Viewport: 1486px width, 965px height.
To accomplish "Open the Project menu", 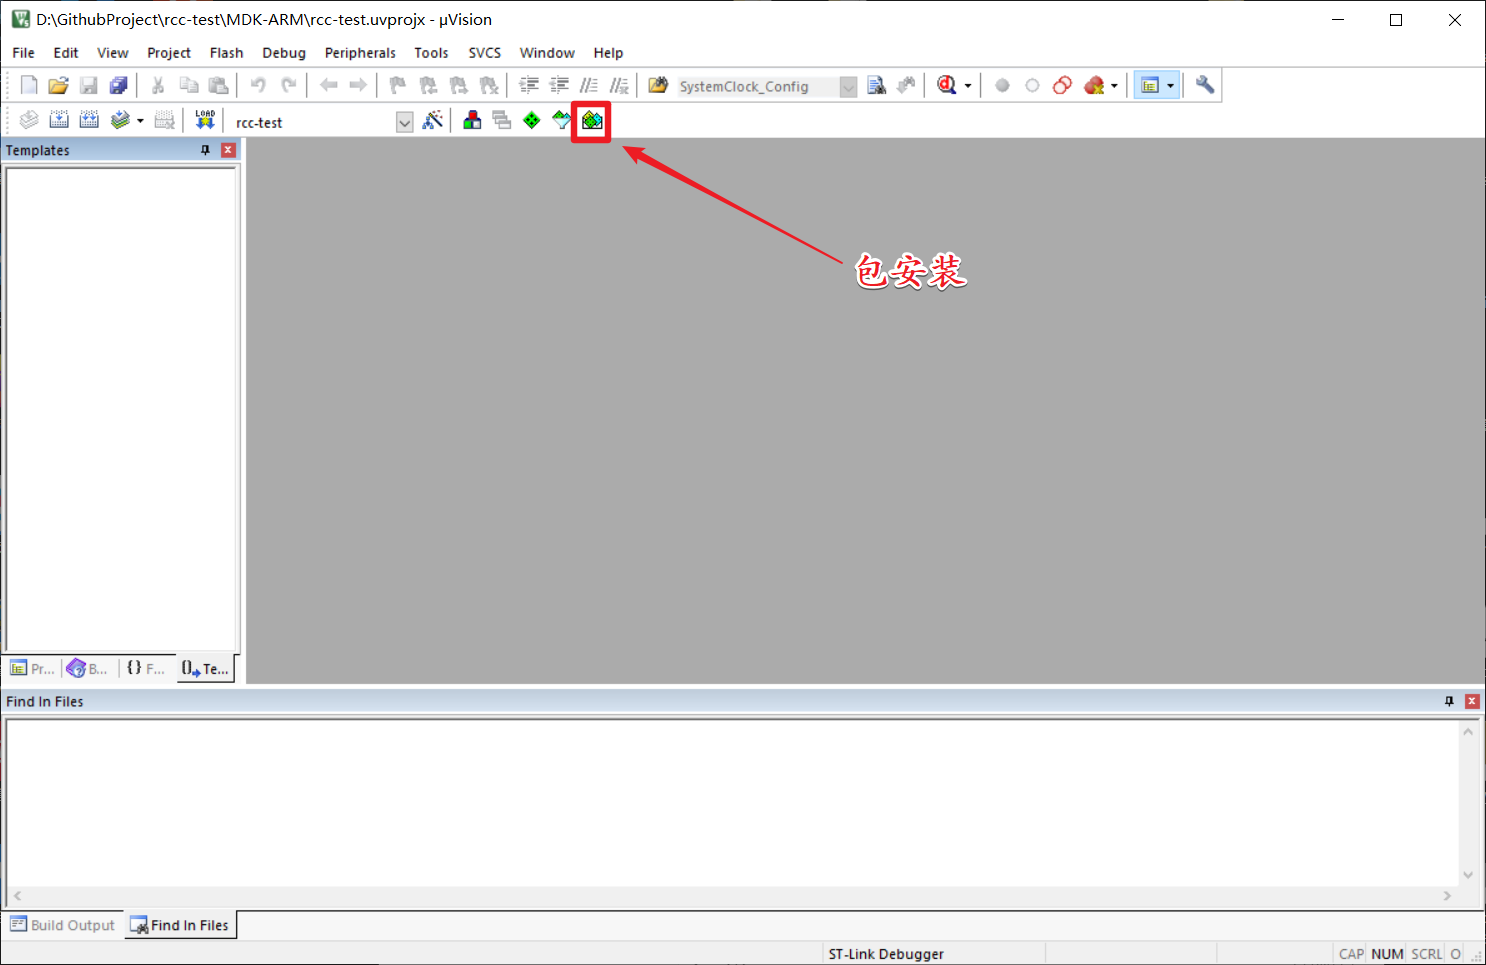I will tap(169, 53).
